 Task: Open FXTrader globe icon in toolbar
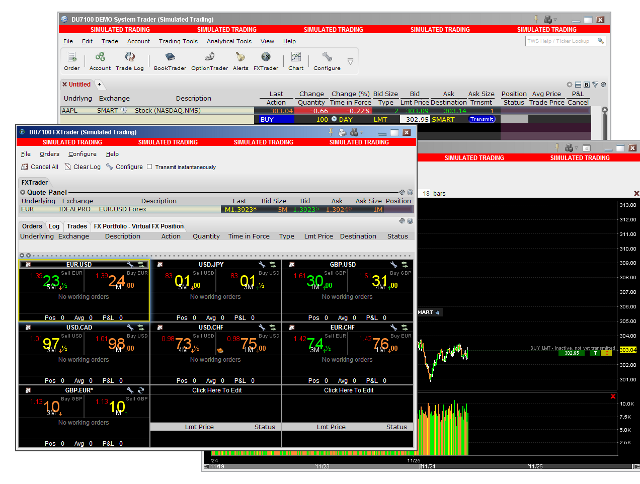pyautogui.click(x=266, y=61)
